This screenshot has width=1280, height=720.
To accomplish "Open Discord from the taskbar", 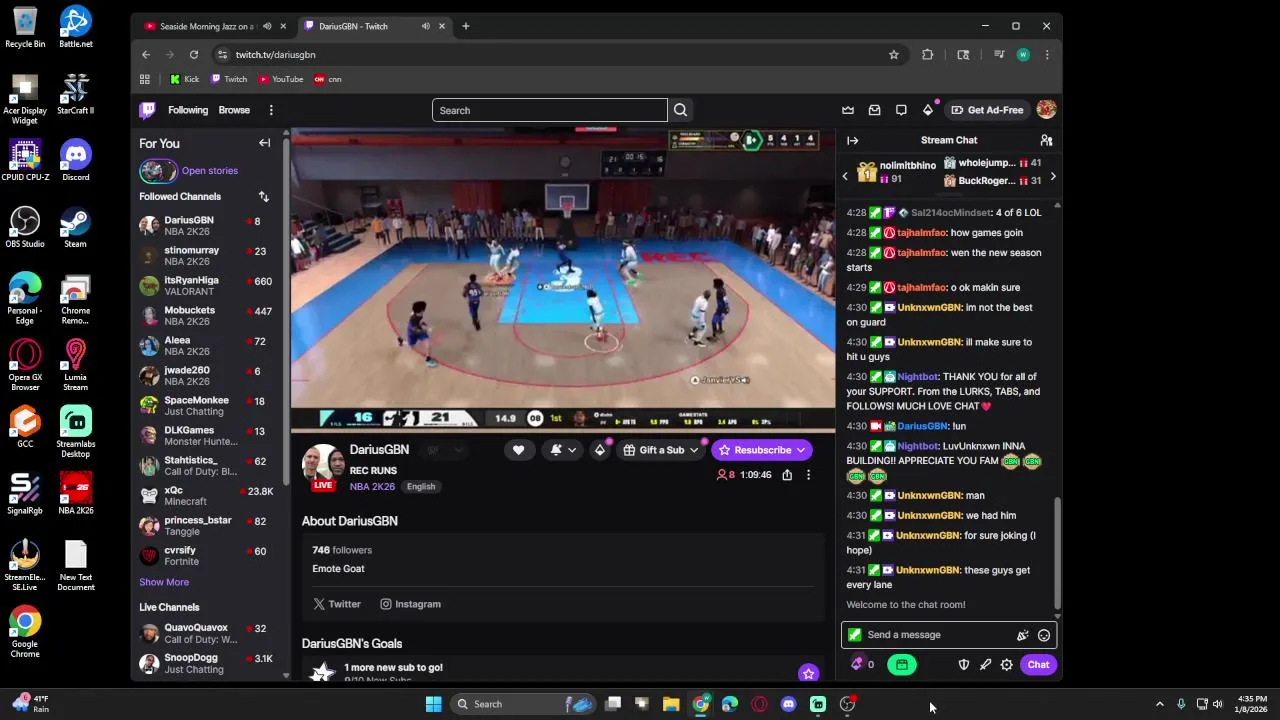I will tap(788, 704).
